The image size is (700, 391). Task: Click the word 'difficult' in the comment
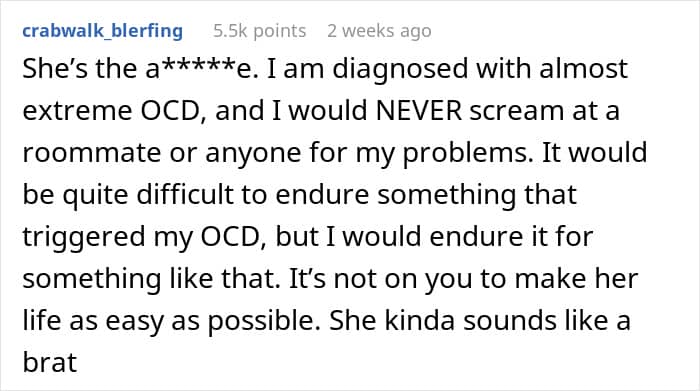[x=185, y=195]
